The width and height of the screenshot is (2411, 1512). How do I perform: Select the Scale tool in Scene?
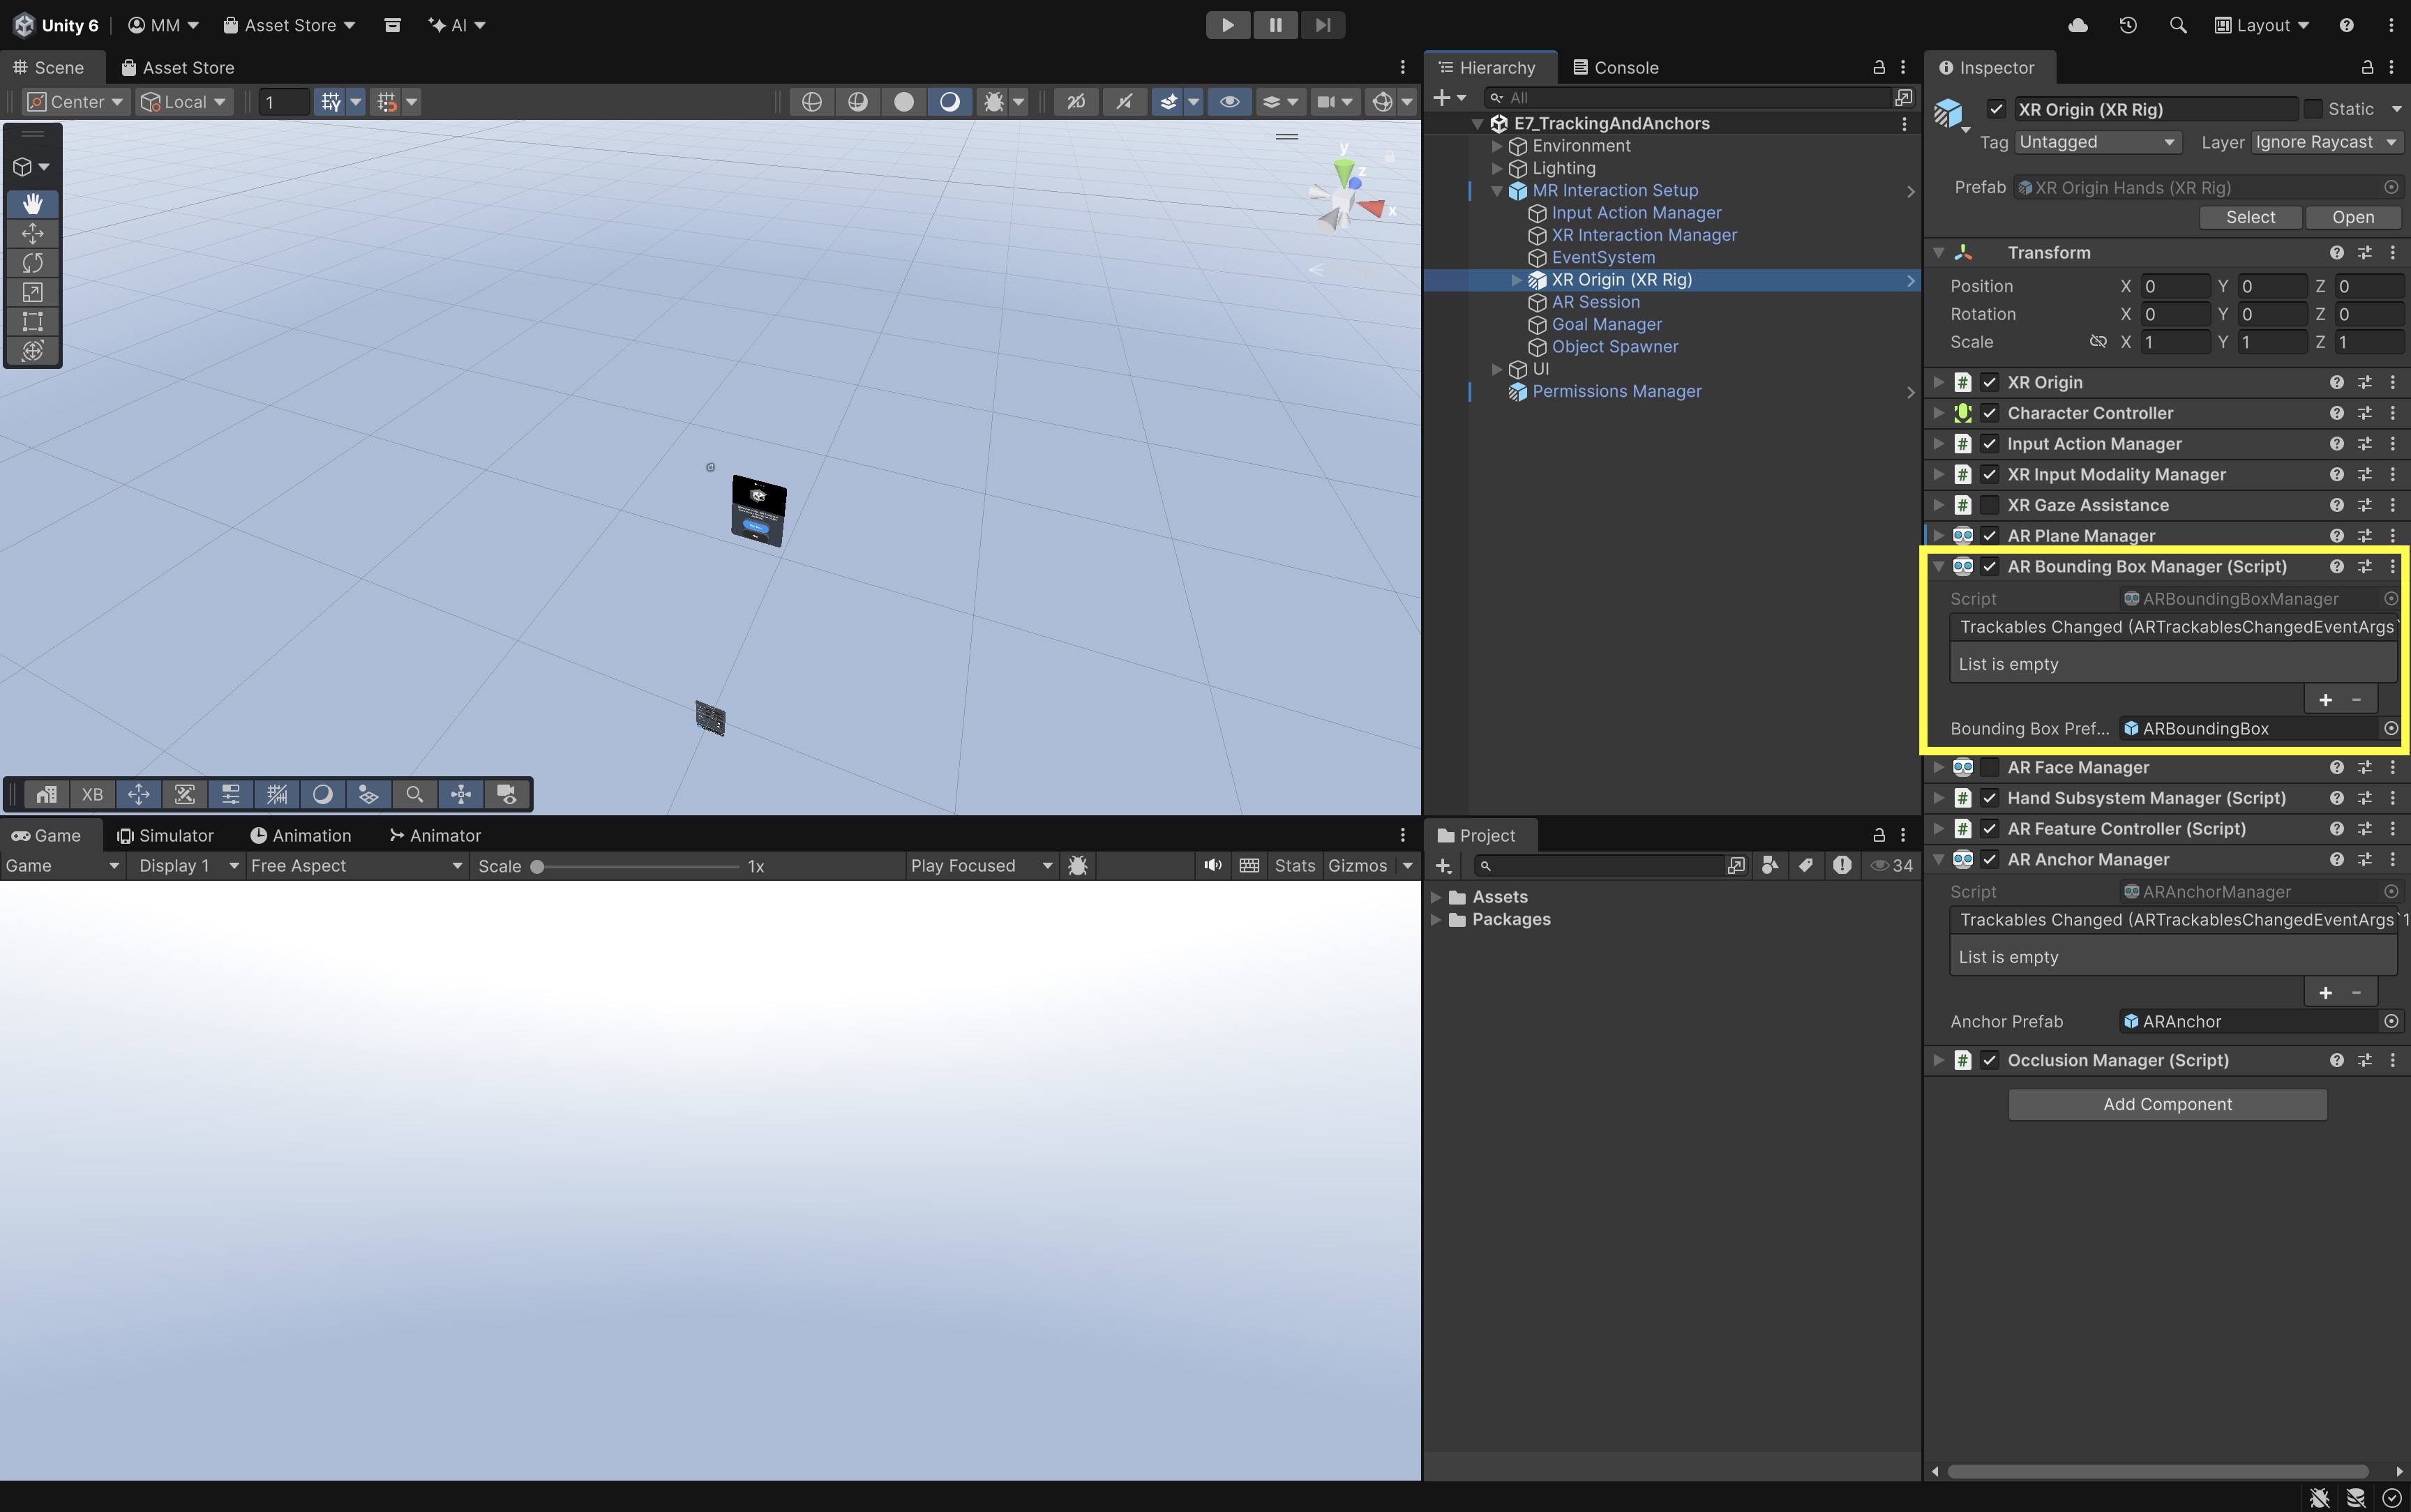point(32,292)
